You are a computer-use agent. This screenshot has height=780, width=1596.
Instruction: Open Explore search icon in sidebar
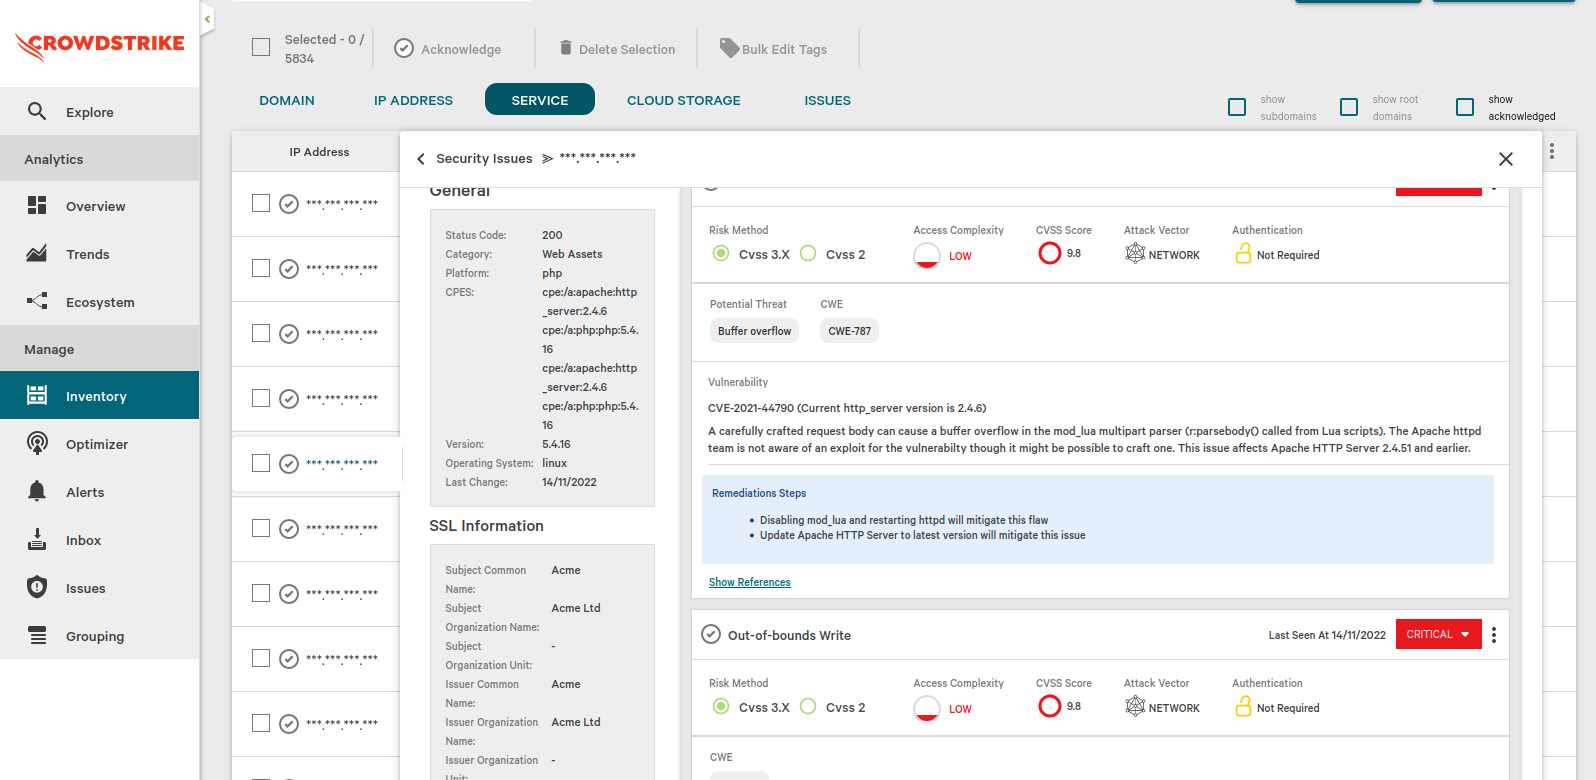pos(37,111)
